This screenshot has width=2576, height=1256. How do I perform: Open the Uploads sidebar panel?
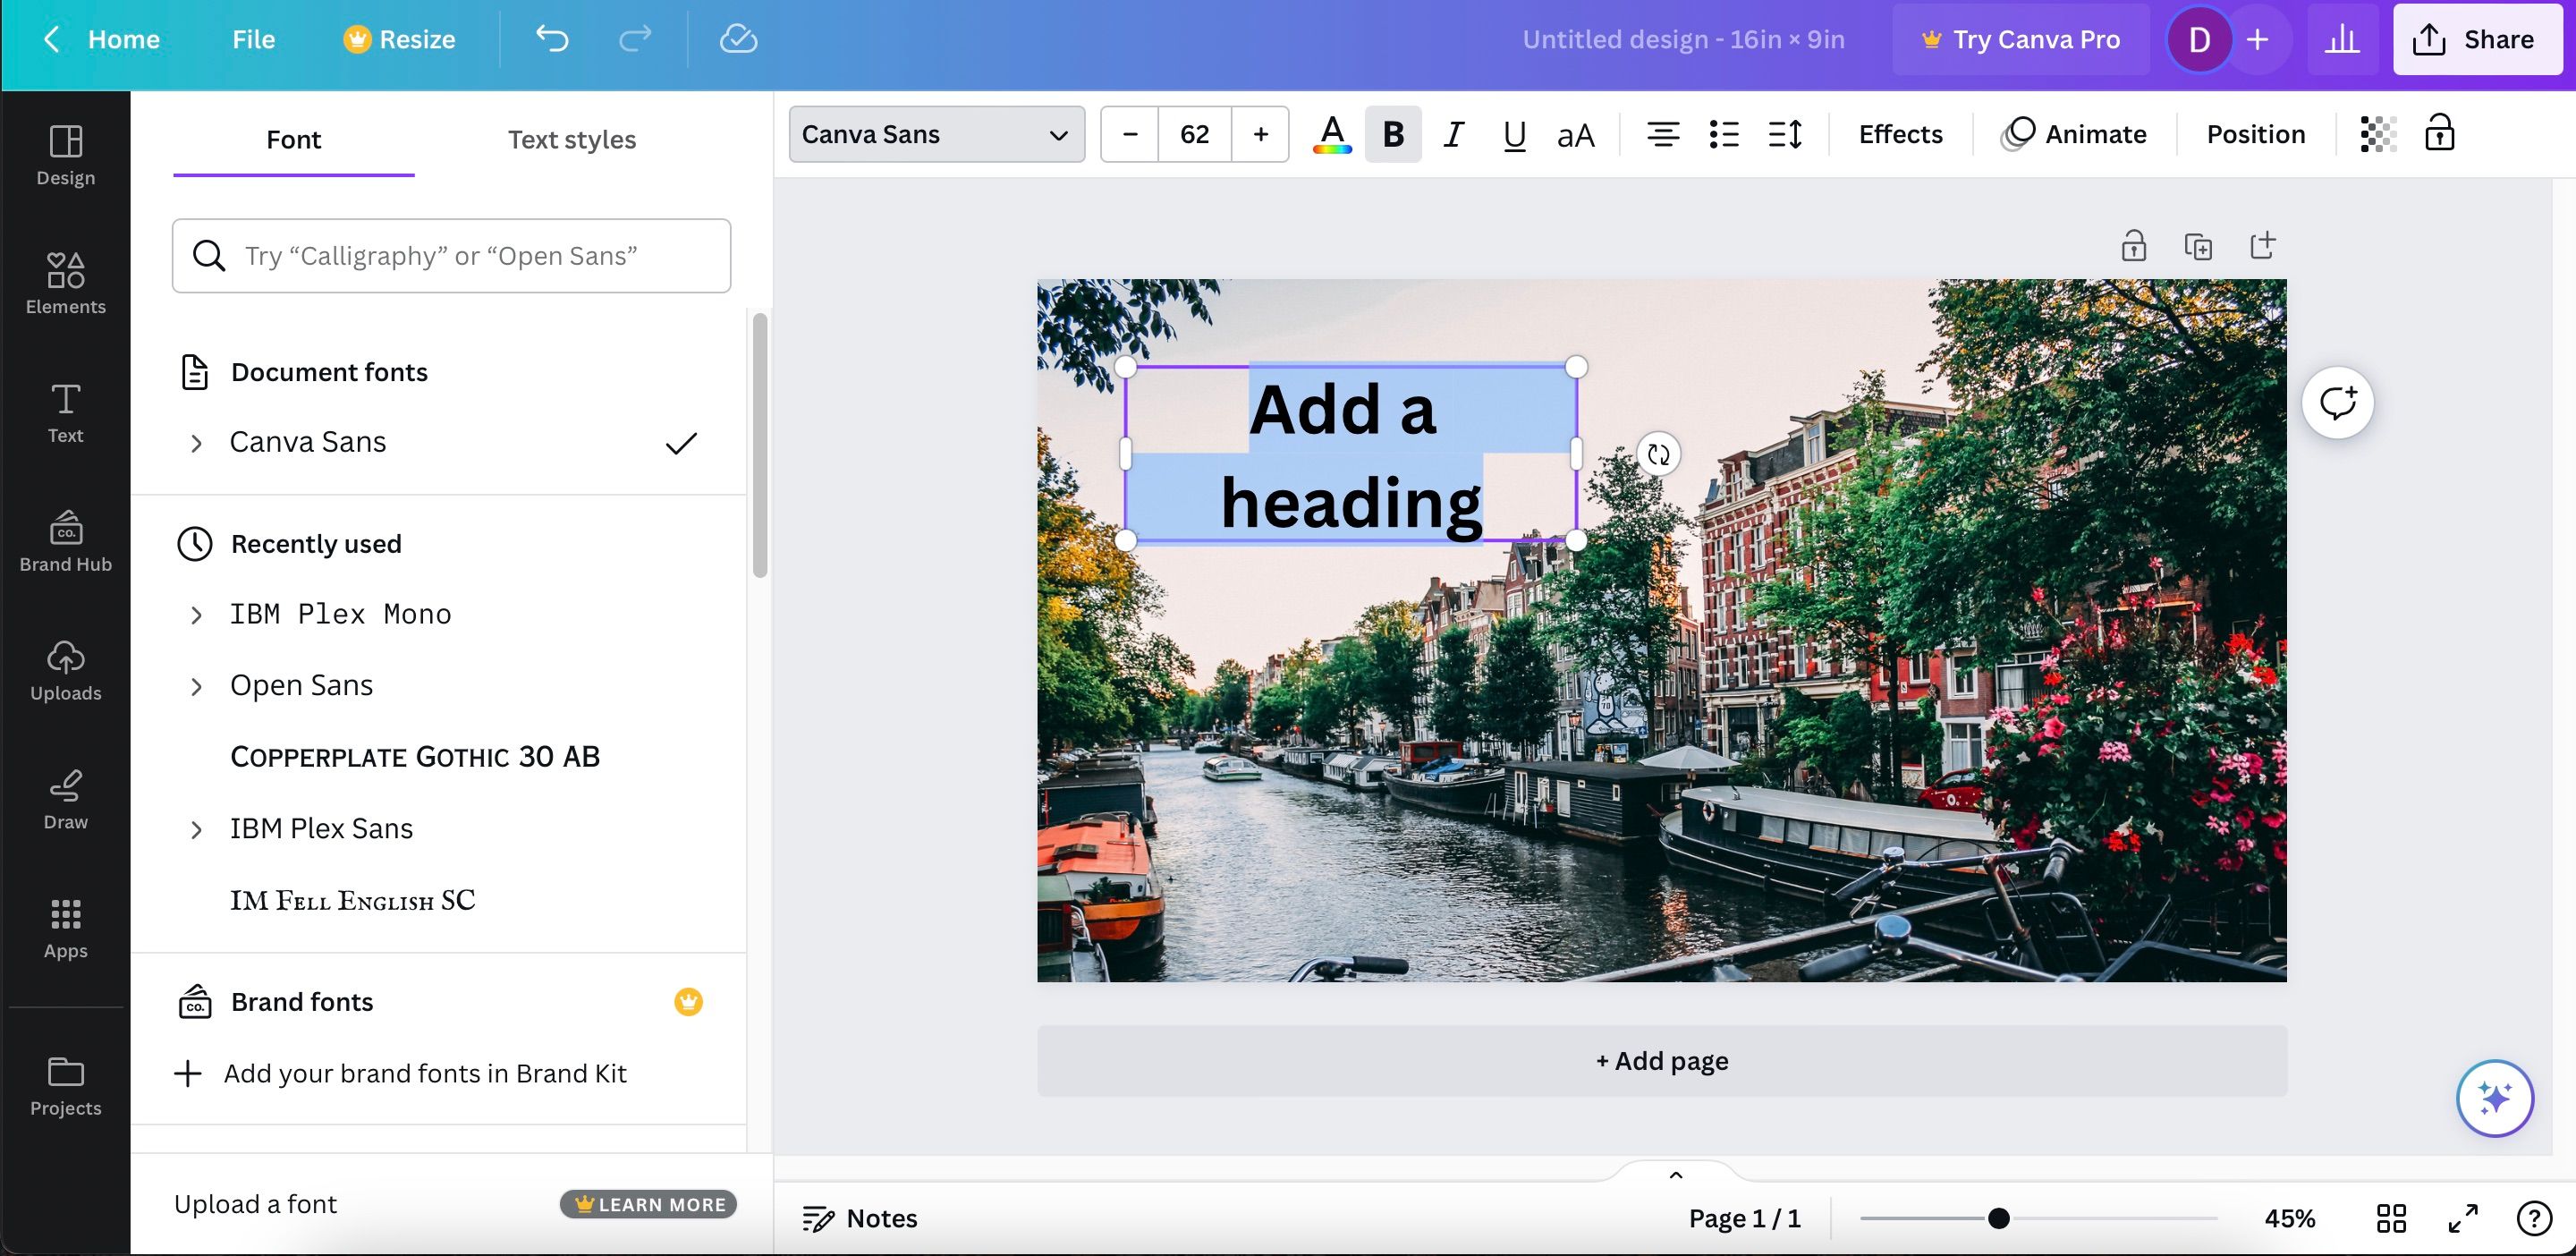click(66, 669)
